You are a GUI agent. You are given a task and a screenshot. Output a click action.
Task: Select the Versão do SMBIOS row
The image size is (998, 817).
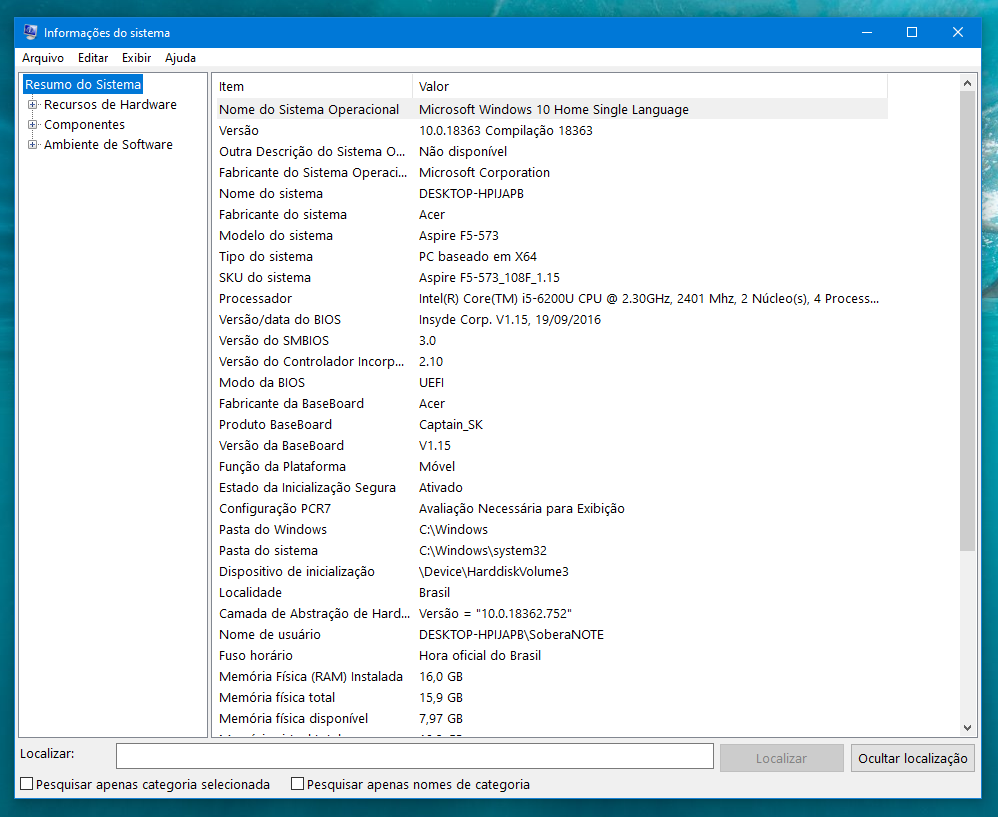click(552, 340)
